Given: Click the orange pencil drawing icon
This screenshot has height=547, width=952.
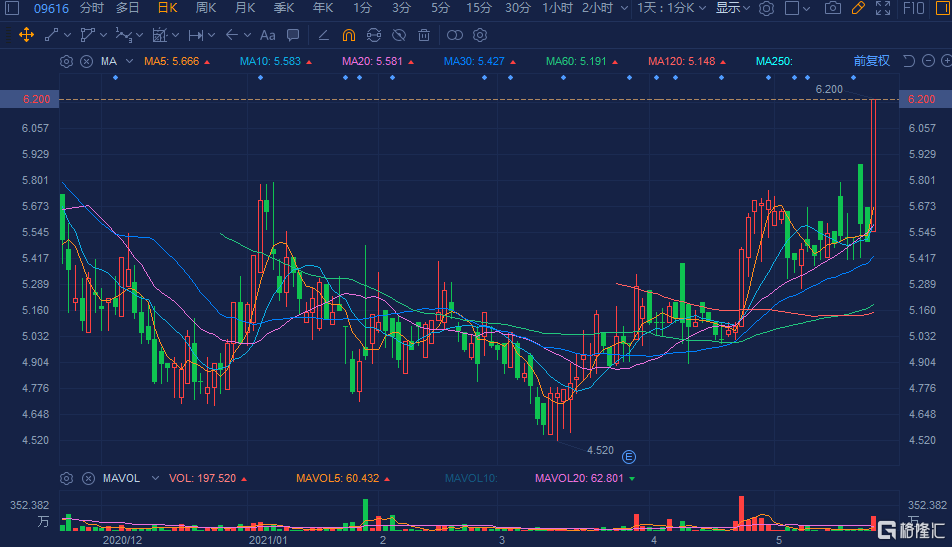Looking at the screenshot, I should pos(857,8).
